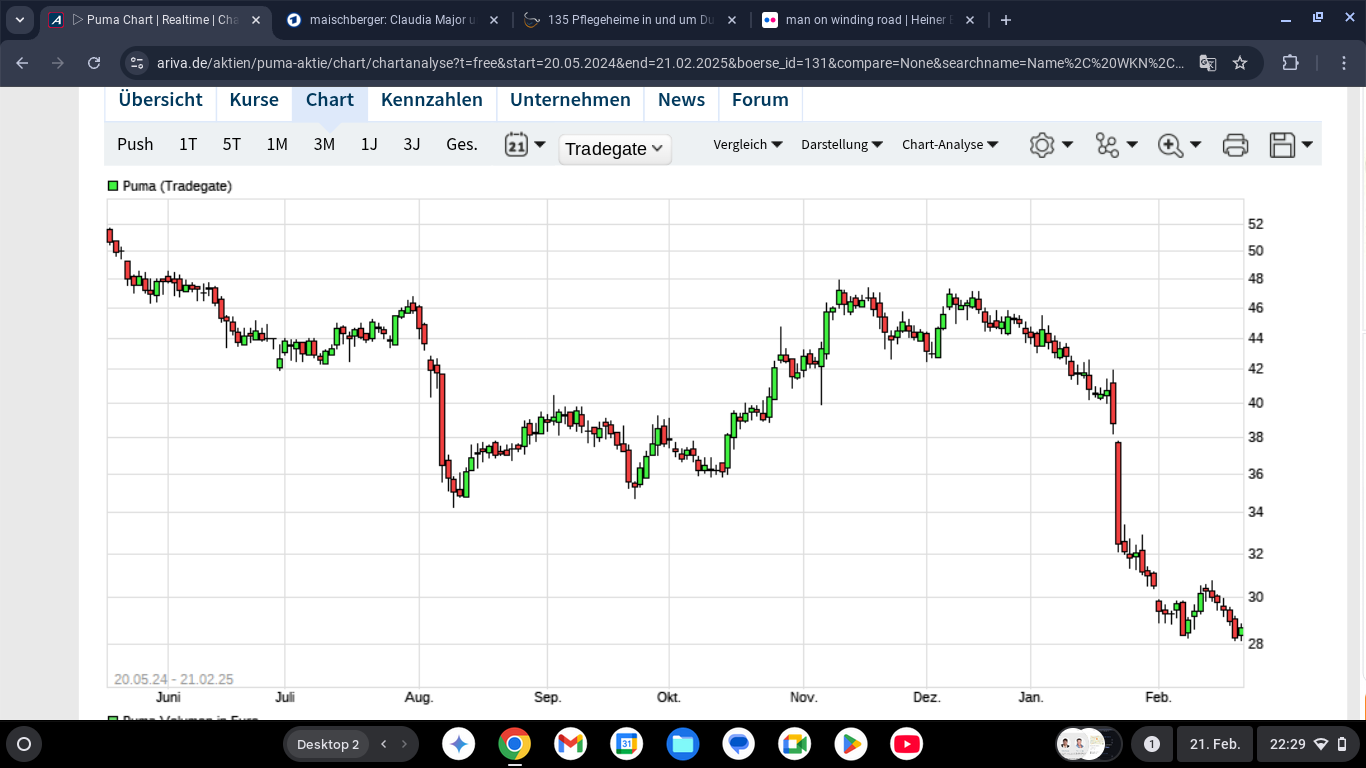This screenshot has height=768, width=1366.
Task: Launch Gemini from the shelf
Action: click(x=460, y=744)
